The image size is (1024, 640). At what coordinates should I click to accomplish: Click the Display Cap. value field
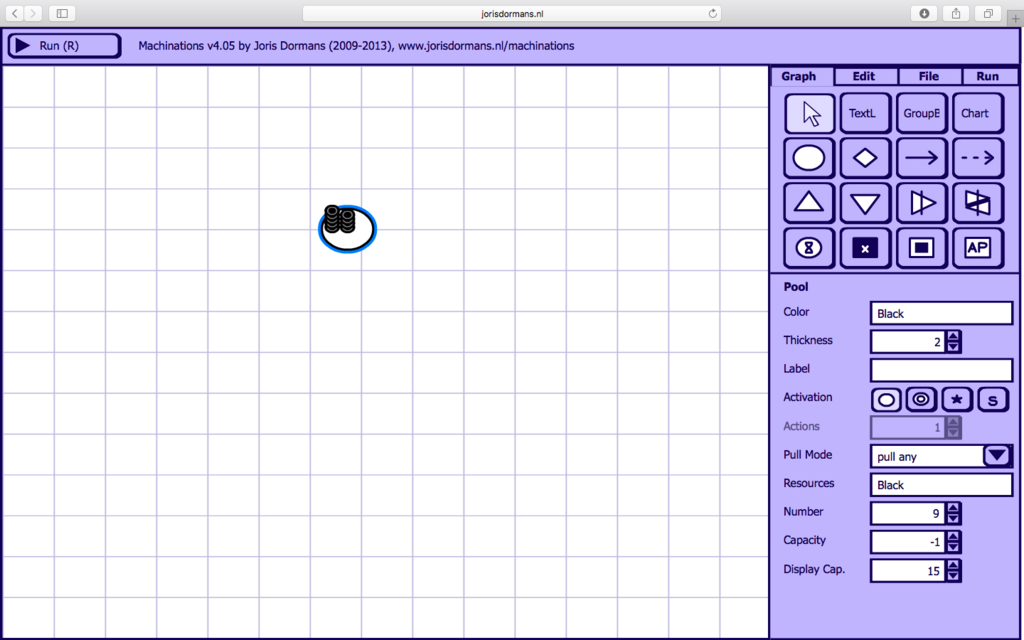point(908,571)
